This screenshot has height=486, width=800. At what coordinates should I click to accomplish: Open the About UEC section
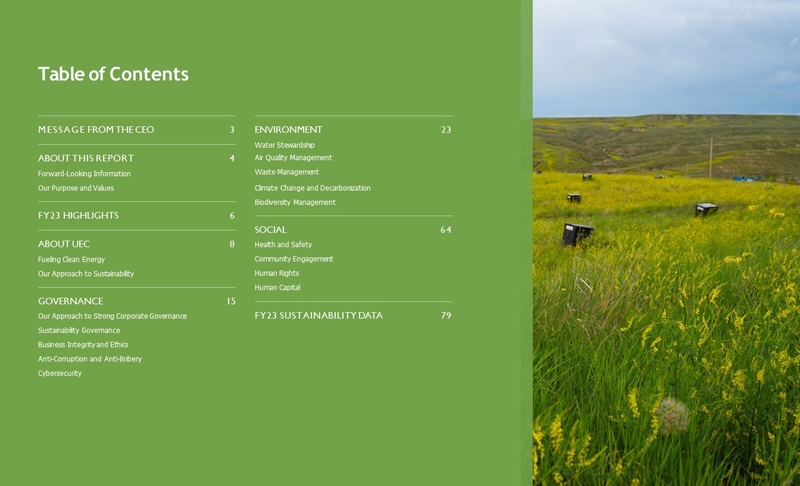pos(64,244)
